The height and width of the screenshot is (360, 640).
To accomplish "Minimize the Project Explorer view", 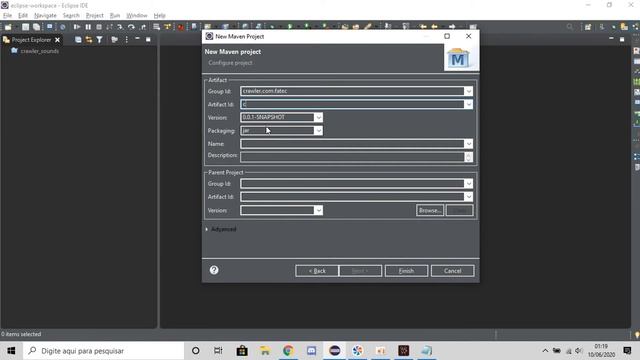I will pyautogui.click(x=137, y=39).
